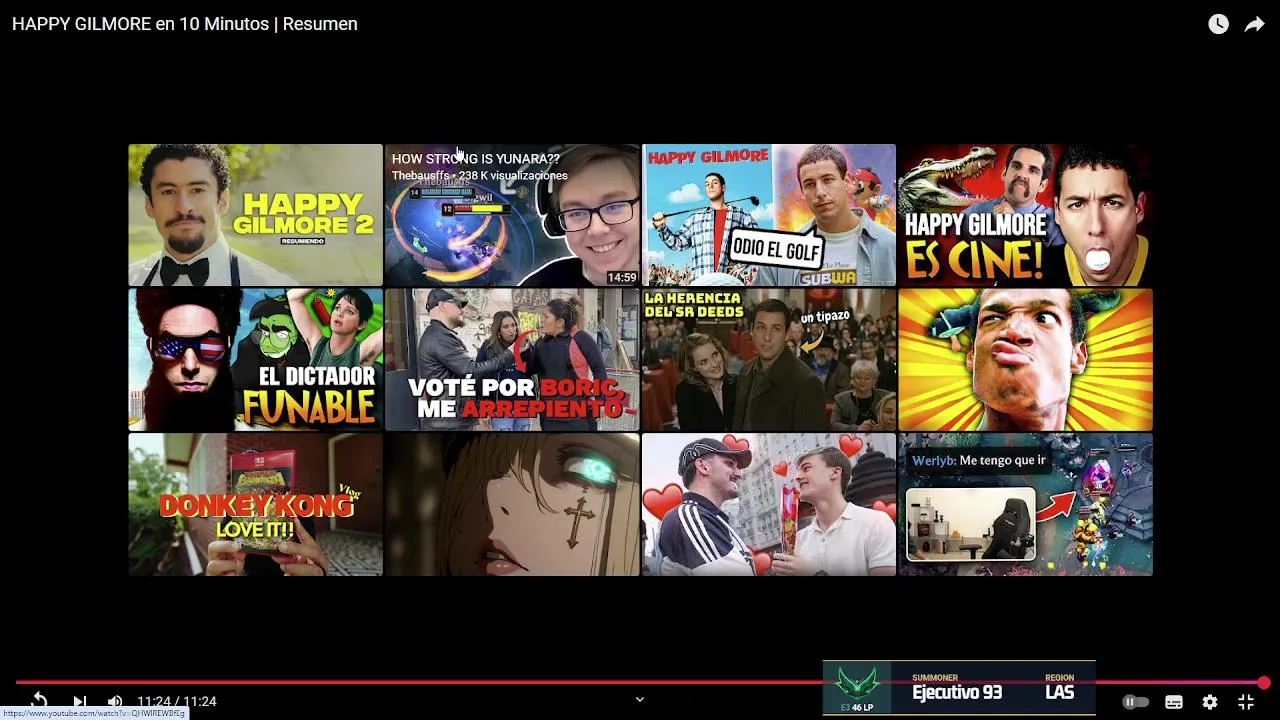
Task: Click the green rank emblem in overlay
Action: tap(857, 685)
